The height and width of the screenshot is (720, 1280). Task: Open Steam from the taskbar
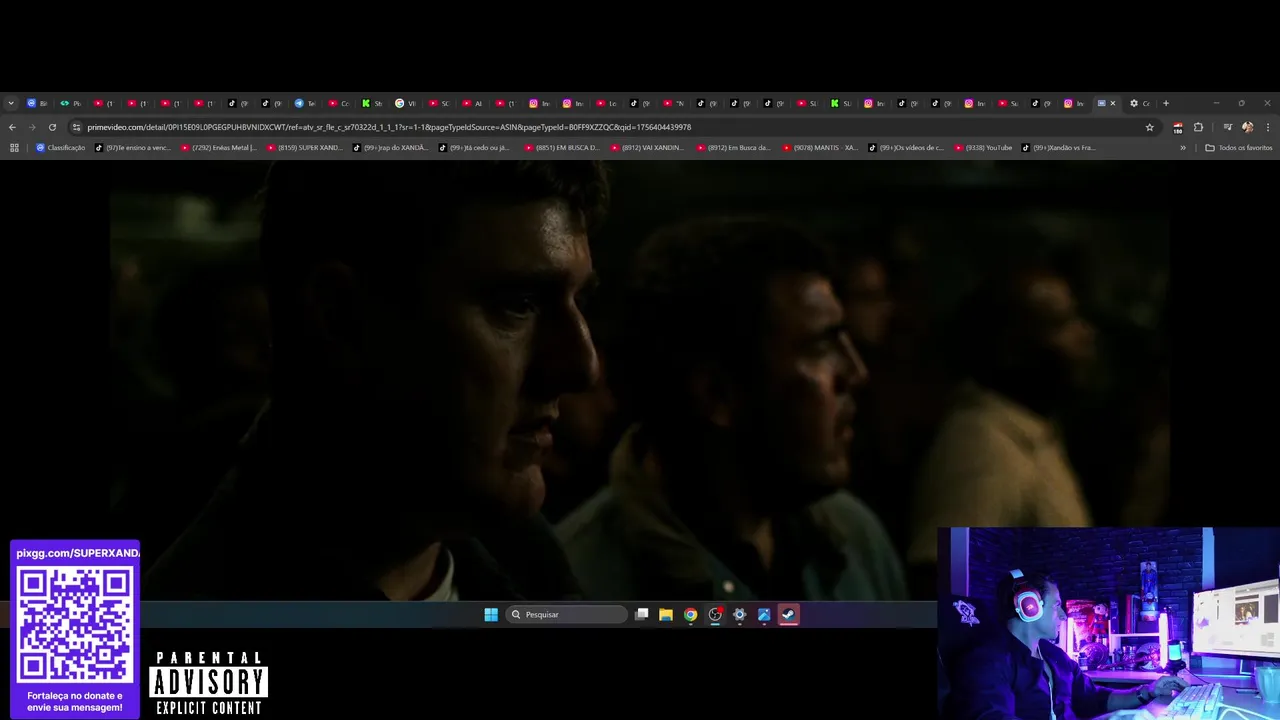pos(788,615)
